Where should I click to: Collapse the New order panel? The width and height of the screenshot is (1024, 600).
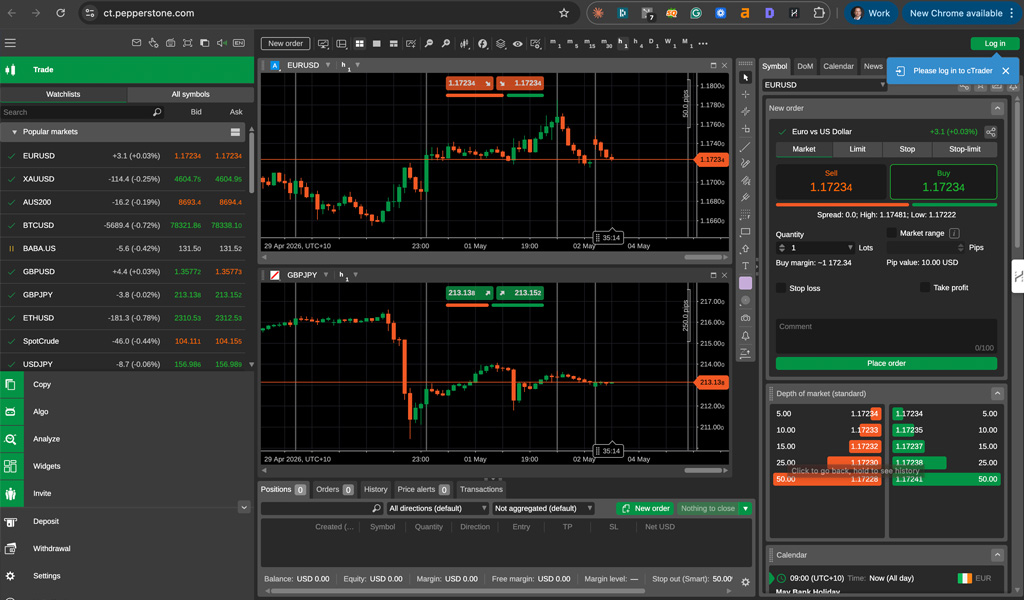[x=997, y=108]
